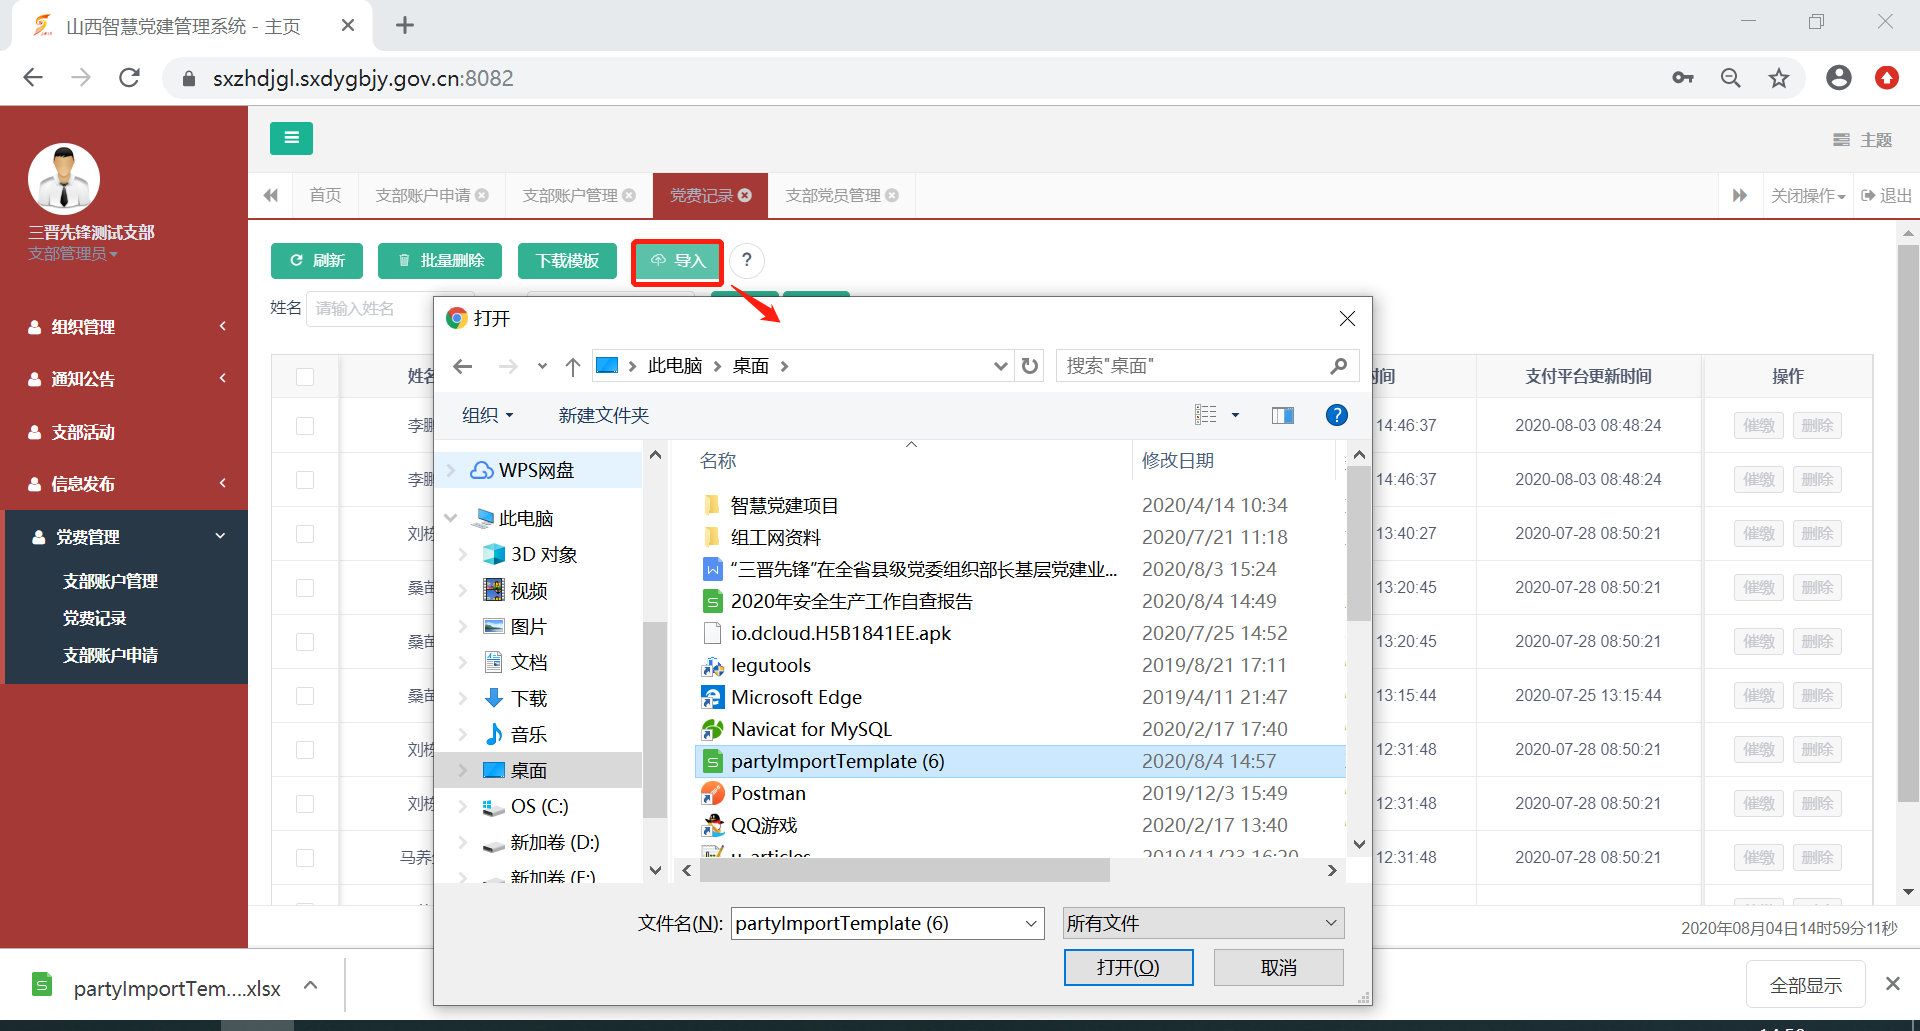Open 支部账户申请 in the sidebar menu
This screenshot has width=1920, height=1031.
(x=110, y=655)
